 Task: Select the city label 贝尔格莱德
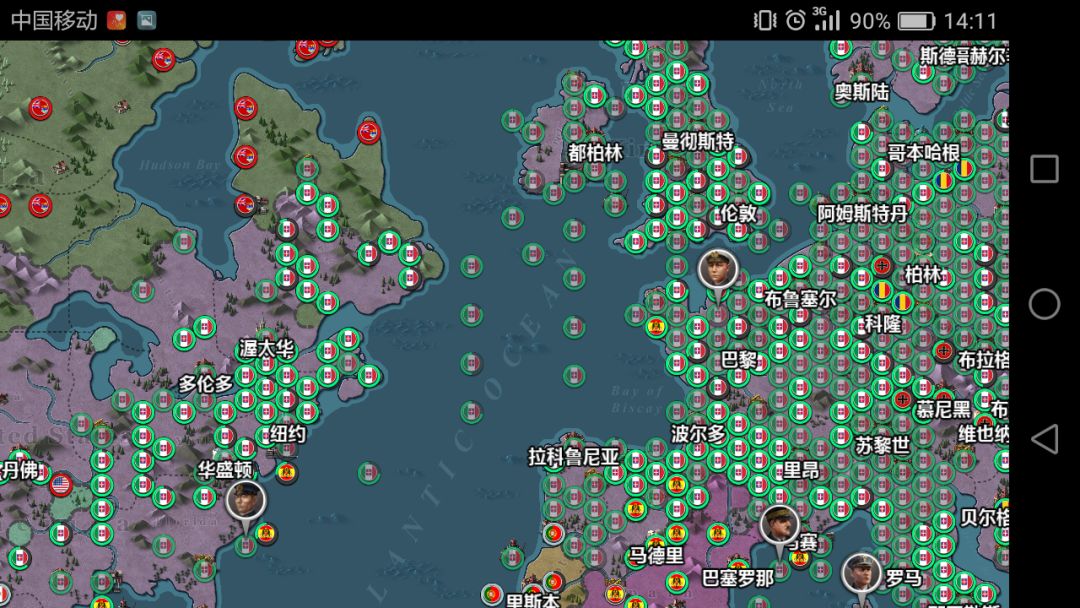tap(985, 517)
